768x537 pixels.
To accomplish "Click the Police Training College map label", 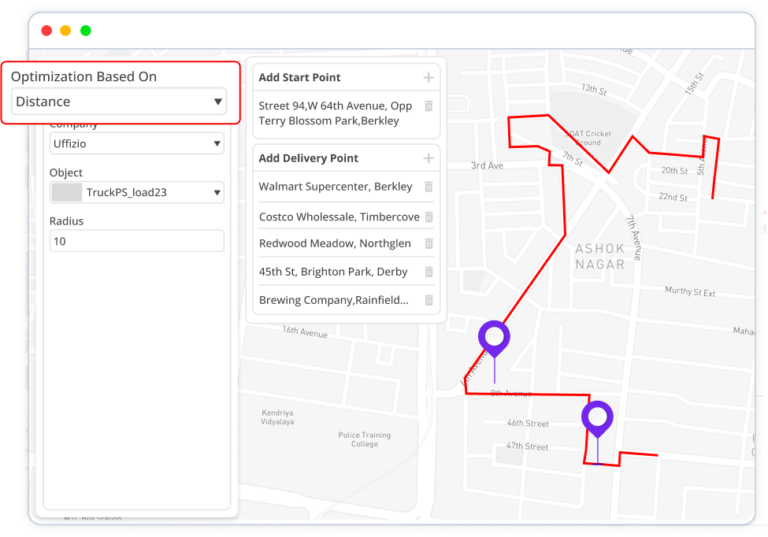I will click(364, 439).
